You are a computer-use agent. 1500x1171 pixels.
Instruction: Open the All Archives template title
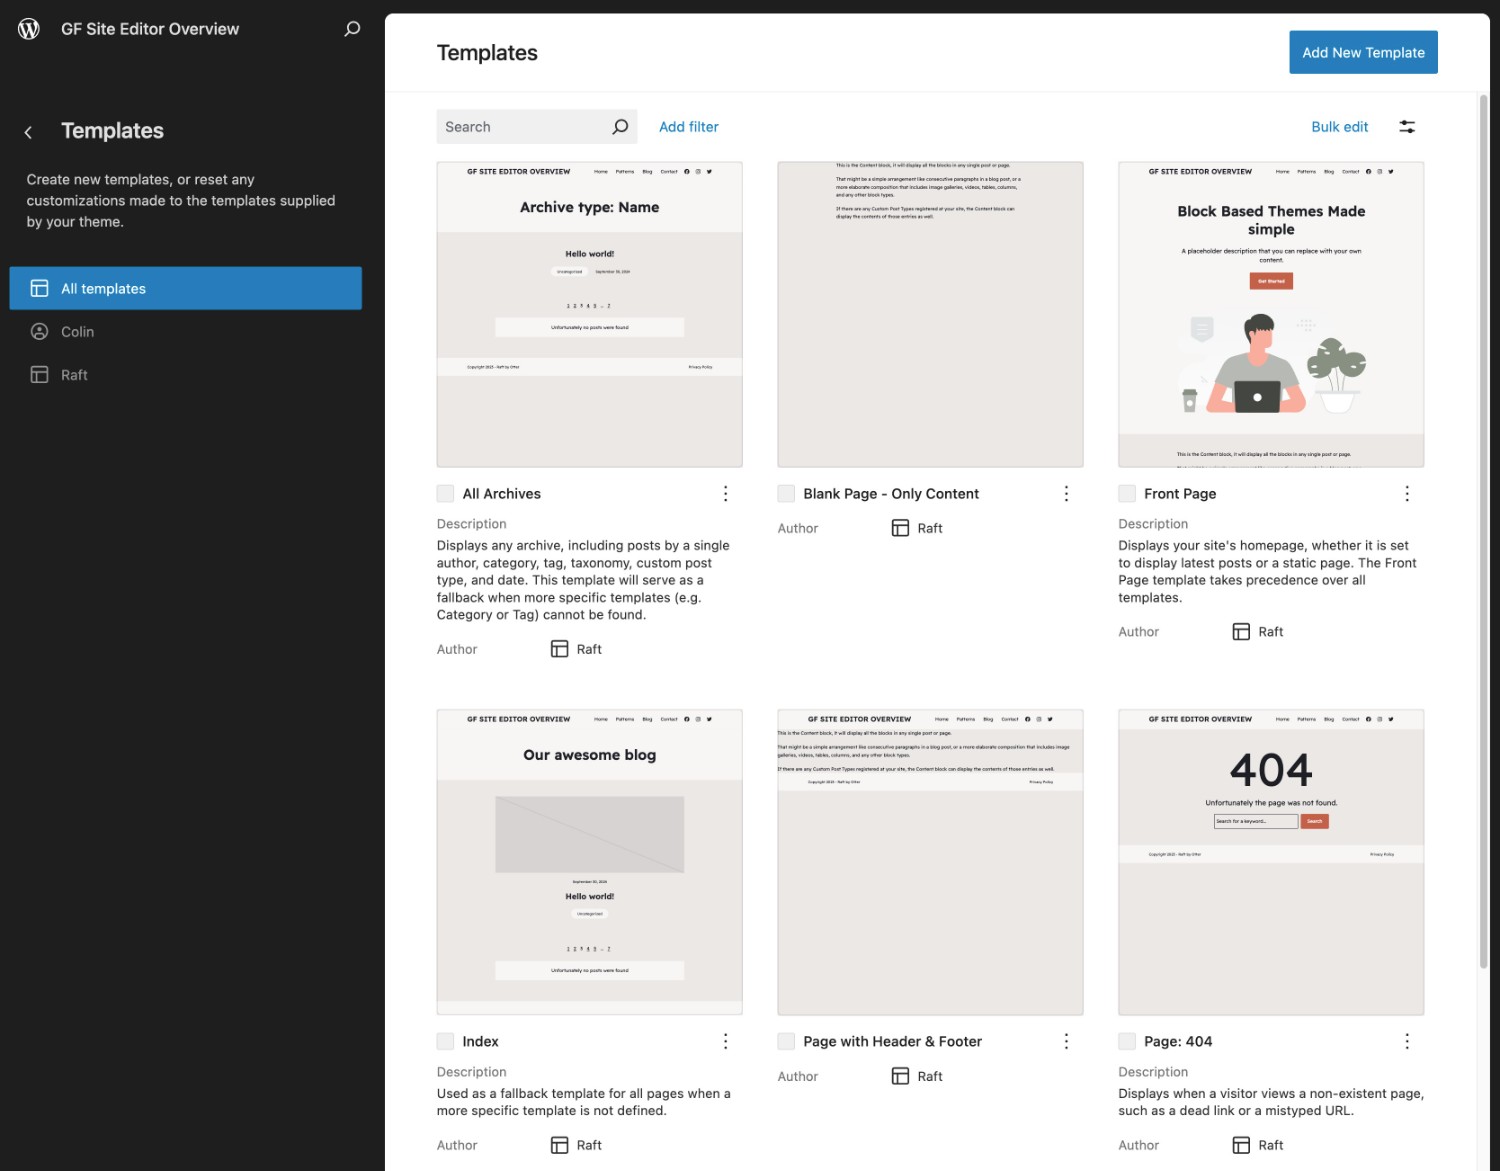pyautogui.click(x=502, y=494)
